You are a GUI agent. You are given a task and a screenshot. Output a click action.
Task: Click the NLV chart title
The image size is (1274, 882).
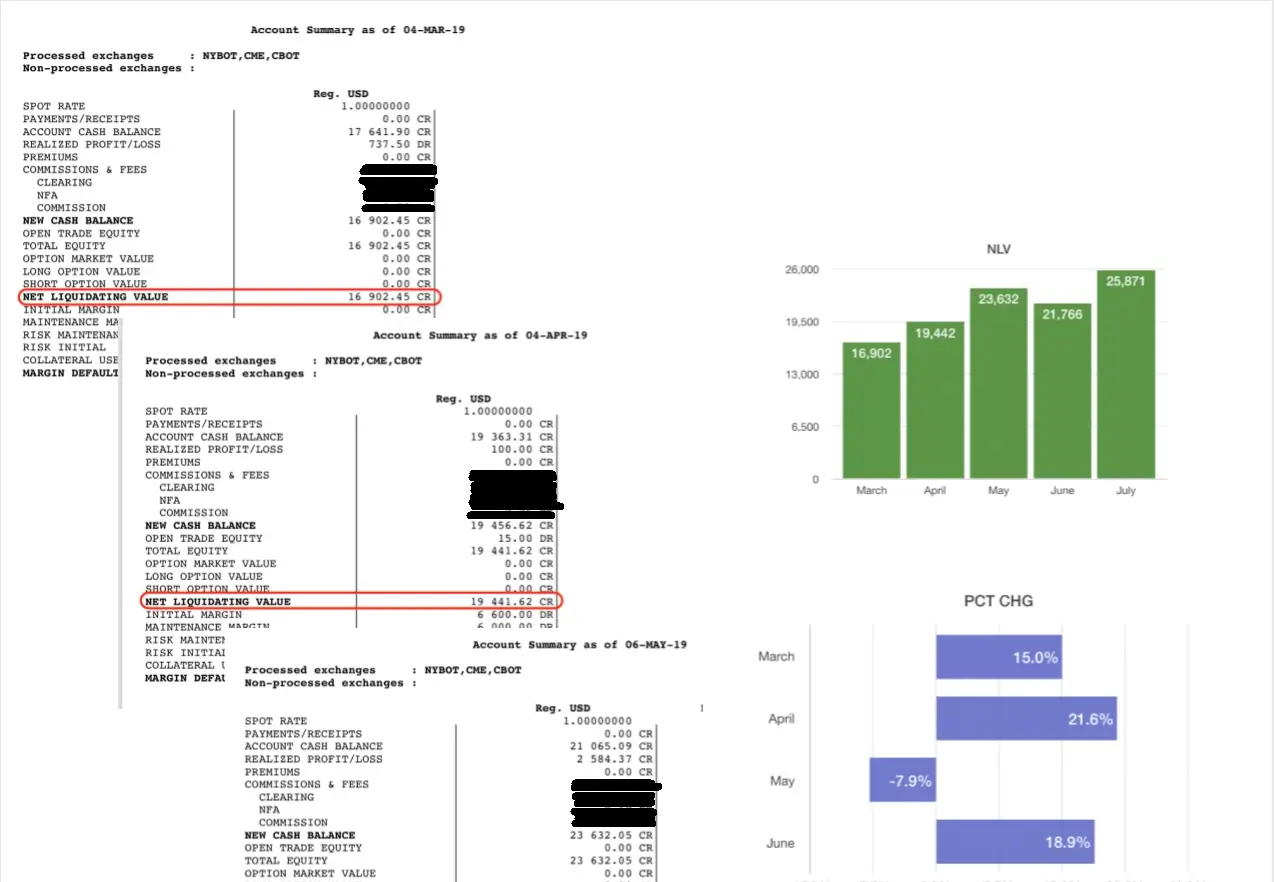click(998, 249)
